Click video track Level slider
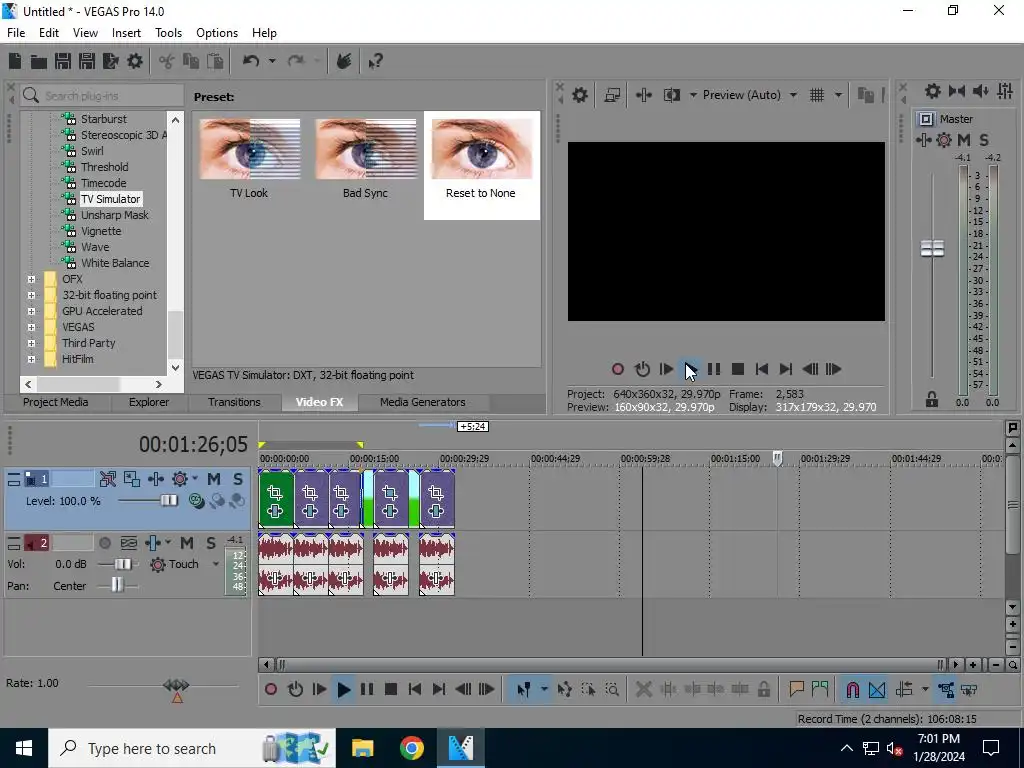Viewport: 1024px width, 768px height. (168, 501)
